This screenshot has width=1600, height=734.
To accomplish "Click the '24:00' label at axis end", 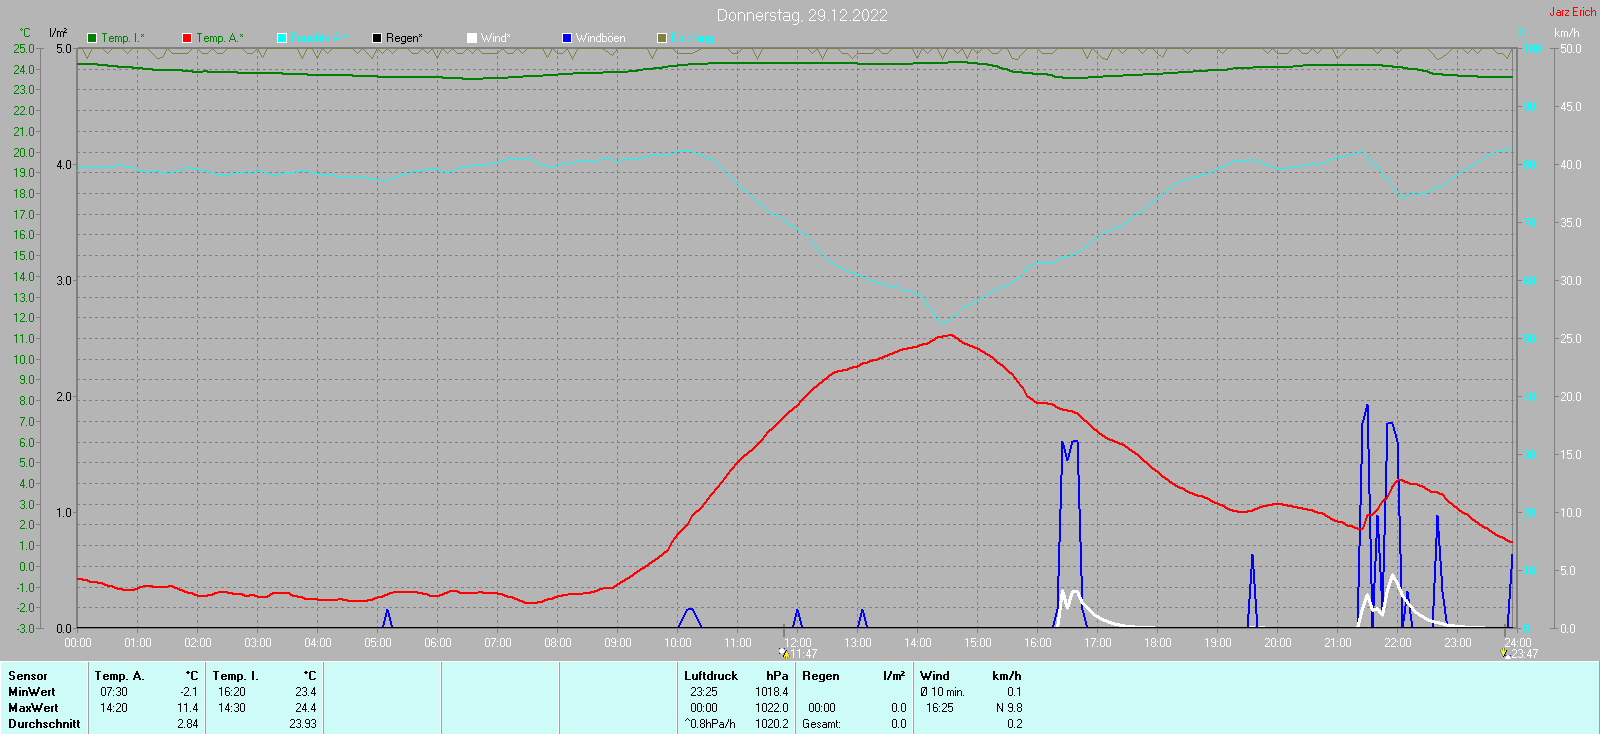I will (x=1518, y=643).
